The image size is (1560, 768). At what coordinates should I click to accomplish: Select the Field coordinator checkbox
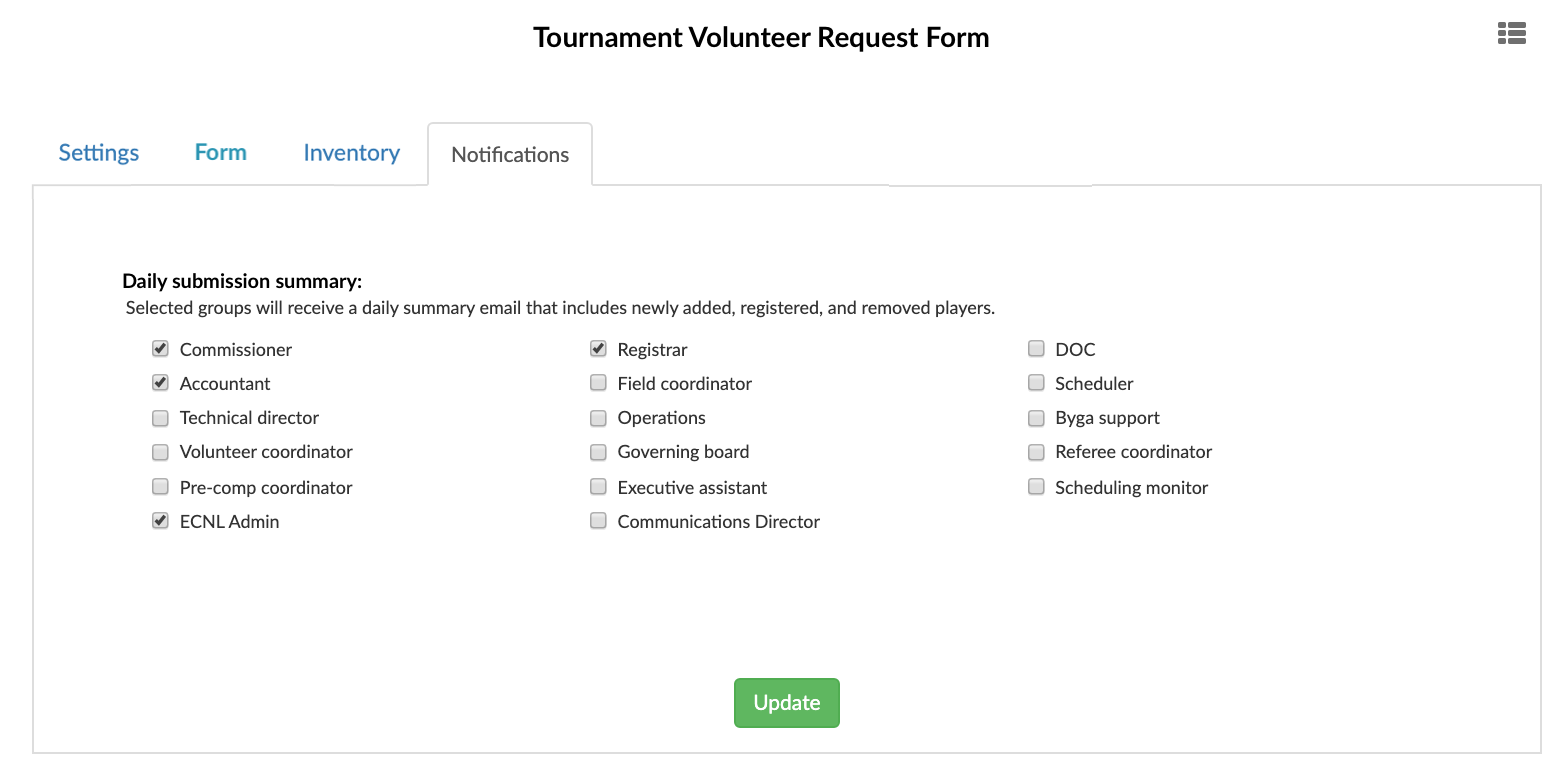[598, 383]
